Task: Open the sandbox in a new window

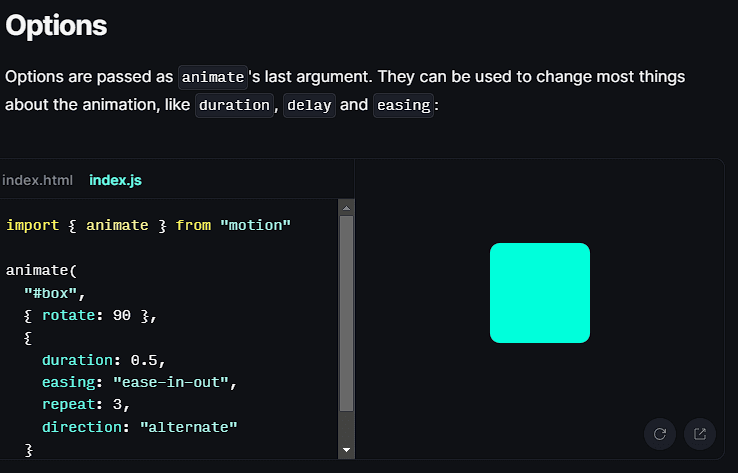Action: 700,433
